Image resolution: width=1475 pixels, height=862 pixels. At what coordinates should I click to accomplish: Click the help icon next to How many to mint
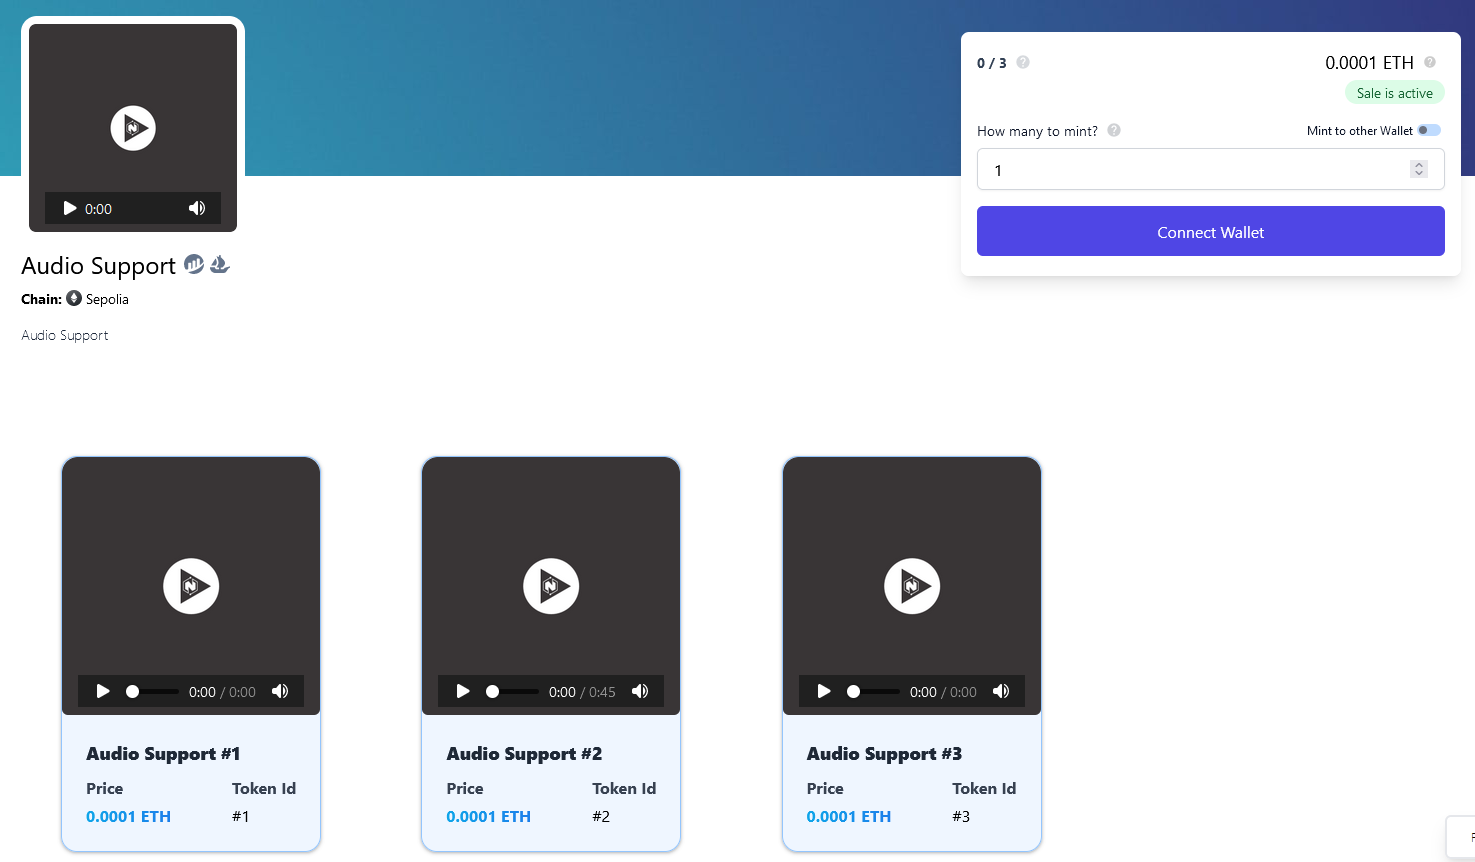[x=1114, y=130]
